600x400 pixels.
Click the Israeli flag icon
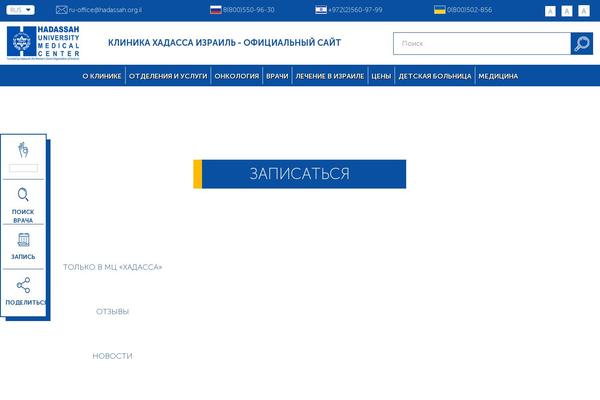[x=321, y=10]
